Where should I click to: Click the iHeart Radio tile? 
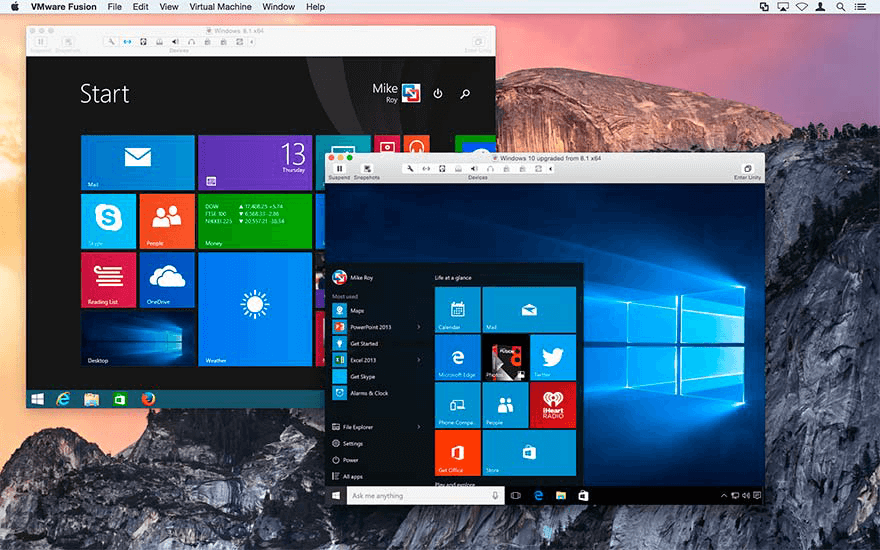(552, 405)
